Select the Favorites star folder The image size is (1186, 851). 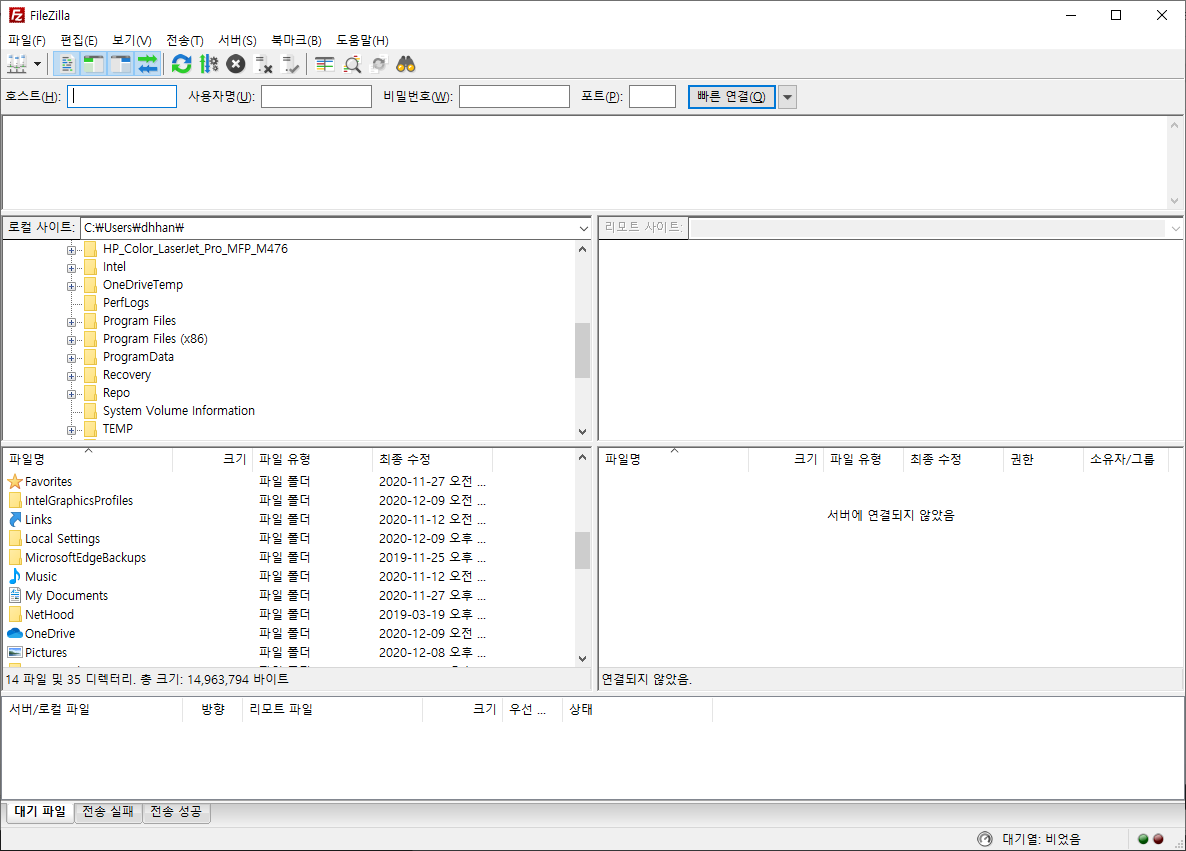[48, 482]
